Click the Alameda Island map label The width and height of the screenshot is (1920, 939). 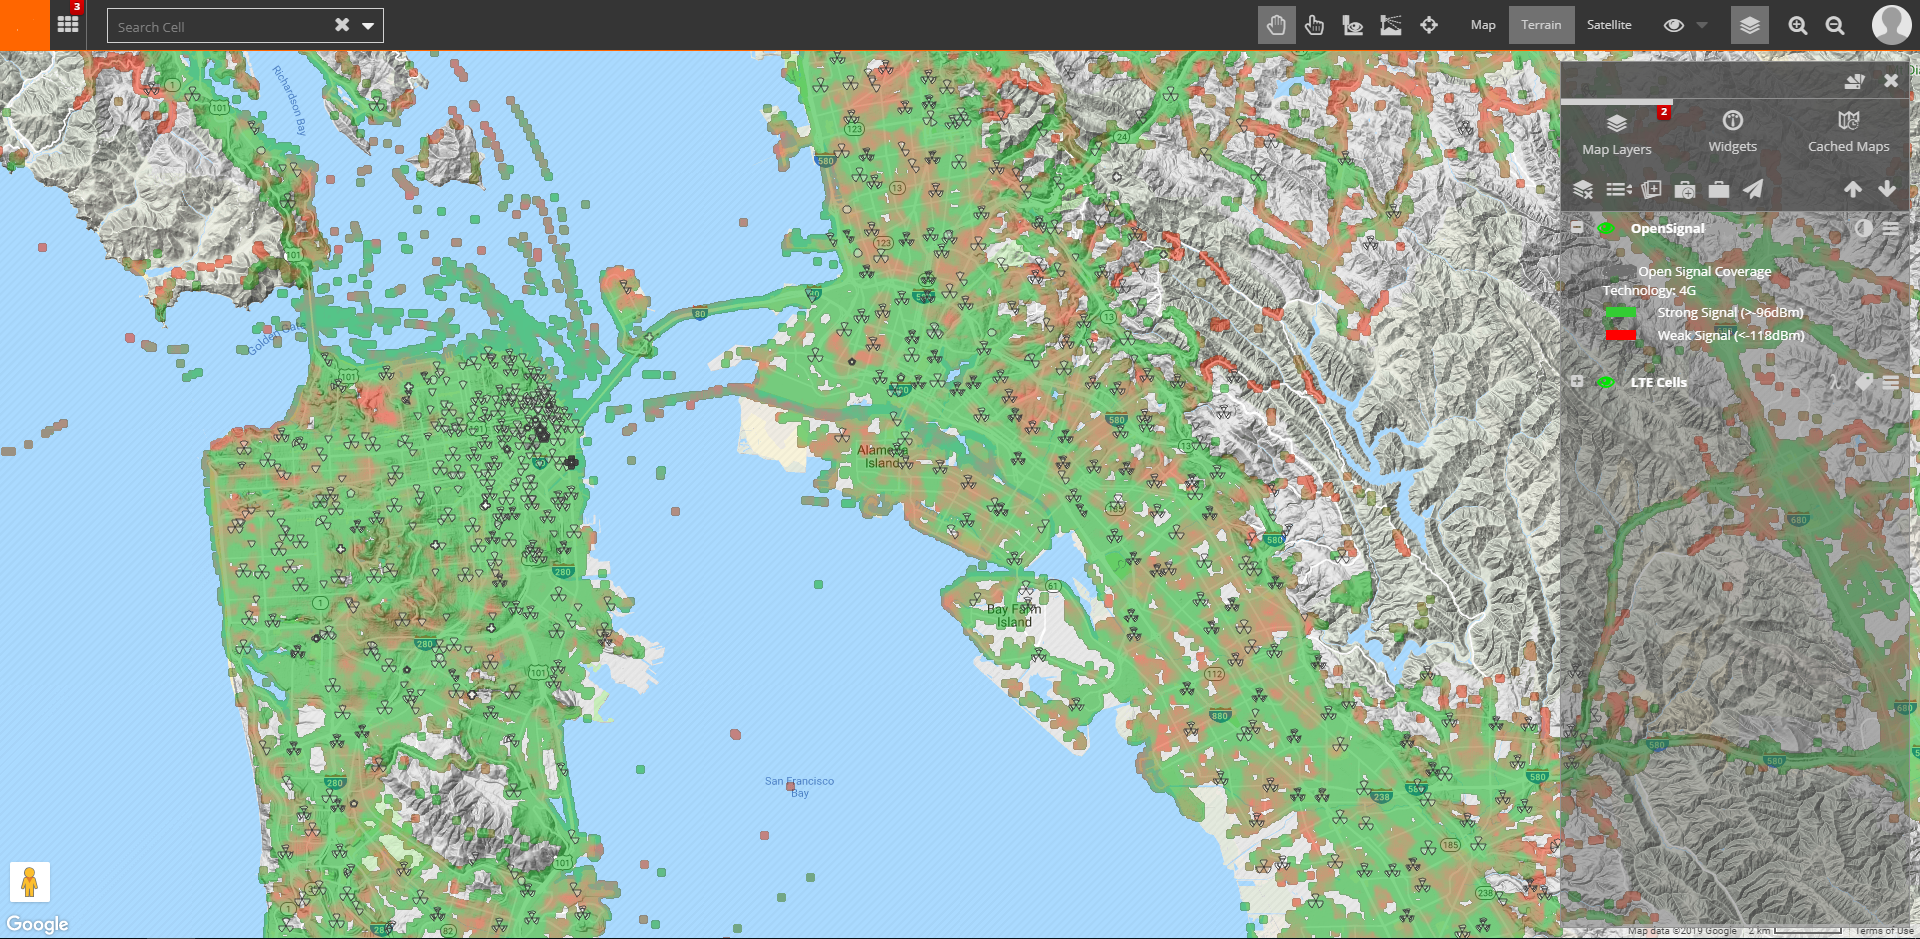[x=881, y=456]
